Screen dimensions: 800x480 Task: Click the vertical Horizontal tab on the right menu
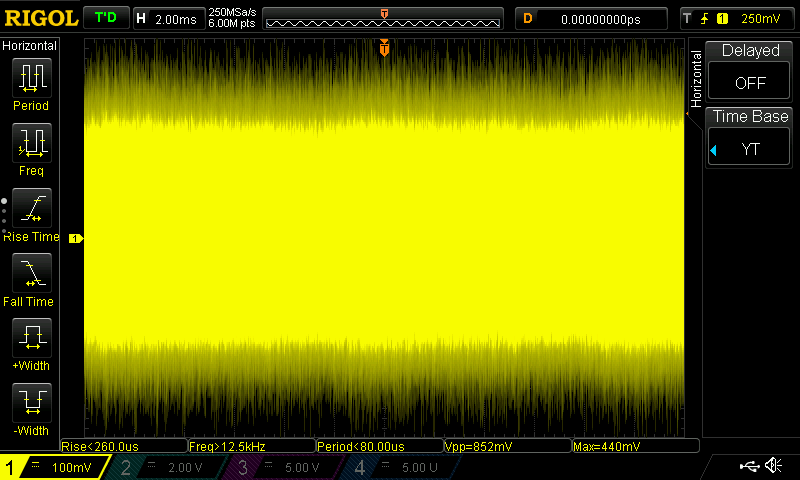695,79
